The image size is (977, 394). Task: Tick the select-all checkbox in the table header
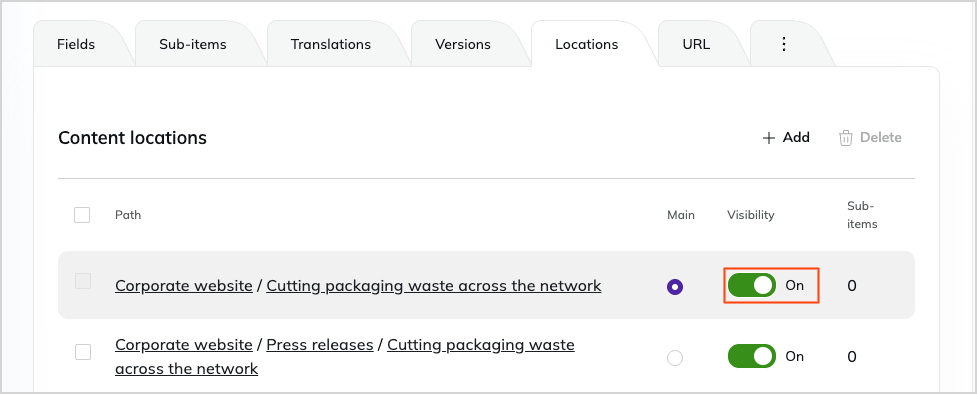[x=82, y=215]
